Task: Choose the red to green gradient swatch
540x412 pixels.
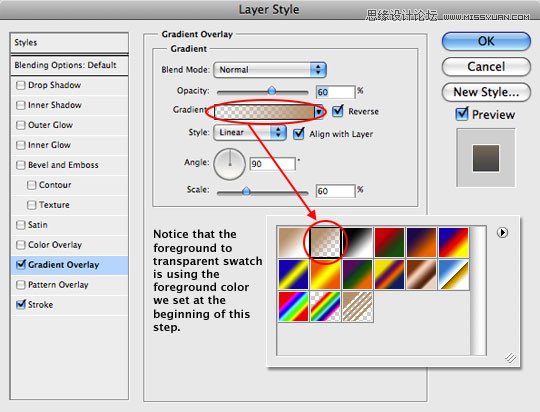Action: click(x=390, y=242)
